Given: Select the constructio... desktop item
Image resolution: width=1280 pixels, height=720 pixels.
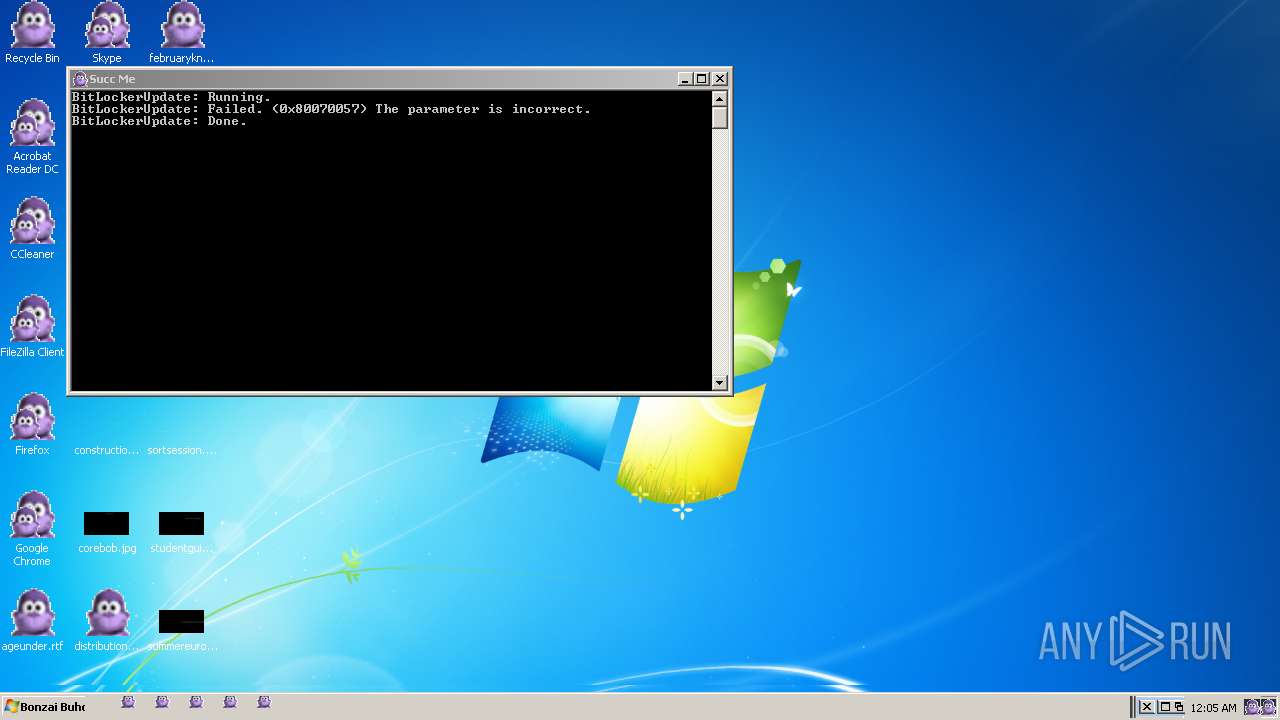Looking at the screenshot, I should coord(107,450).
